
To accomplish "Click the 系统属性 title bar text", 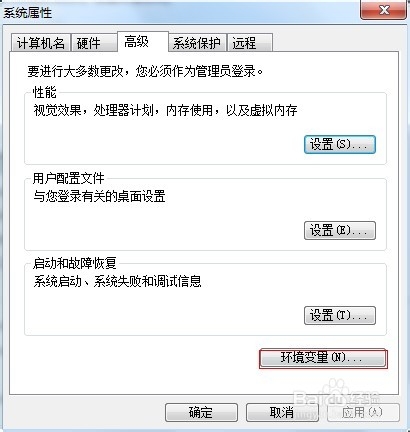I will pyautogui.click(x=28, y=13).
